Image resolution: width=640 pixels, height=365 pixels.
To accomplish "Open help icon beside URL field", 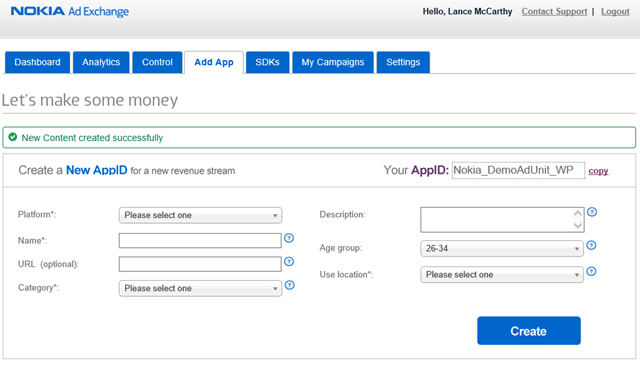I will click(289, 262).
